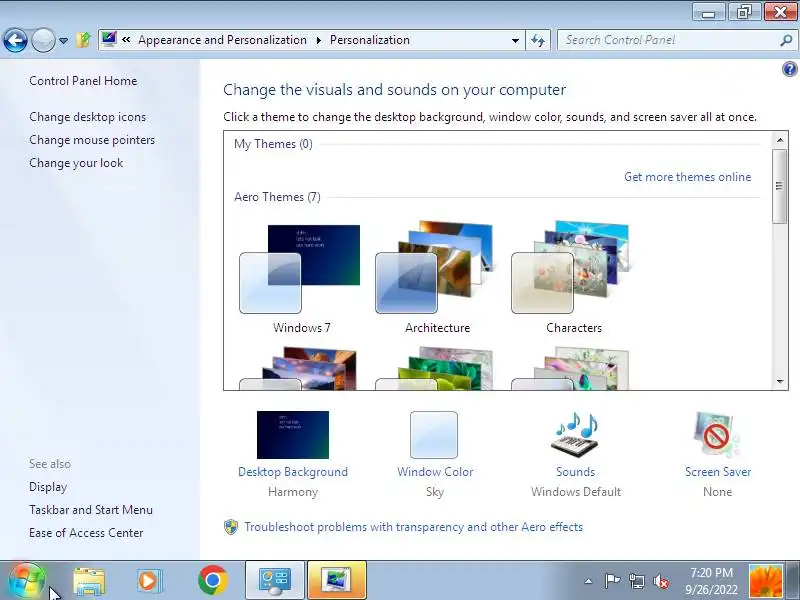
Task: Open Change your look
Action: coord(76,163)
